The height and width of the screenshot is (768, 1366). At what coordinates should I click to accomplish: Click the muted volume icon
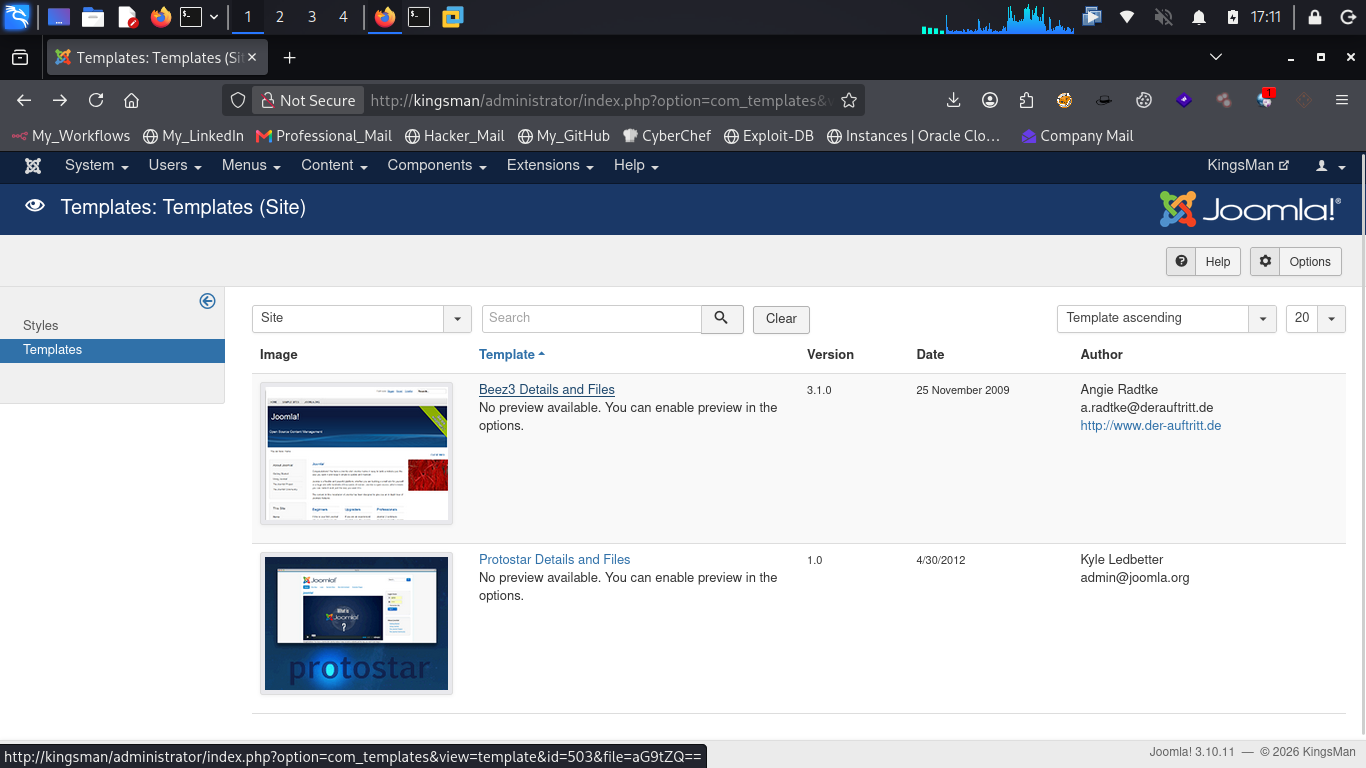point(1163,17)
